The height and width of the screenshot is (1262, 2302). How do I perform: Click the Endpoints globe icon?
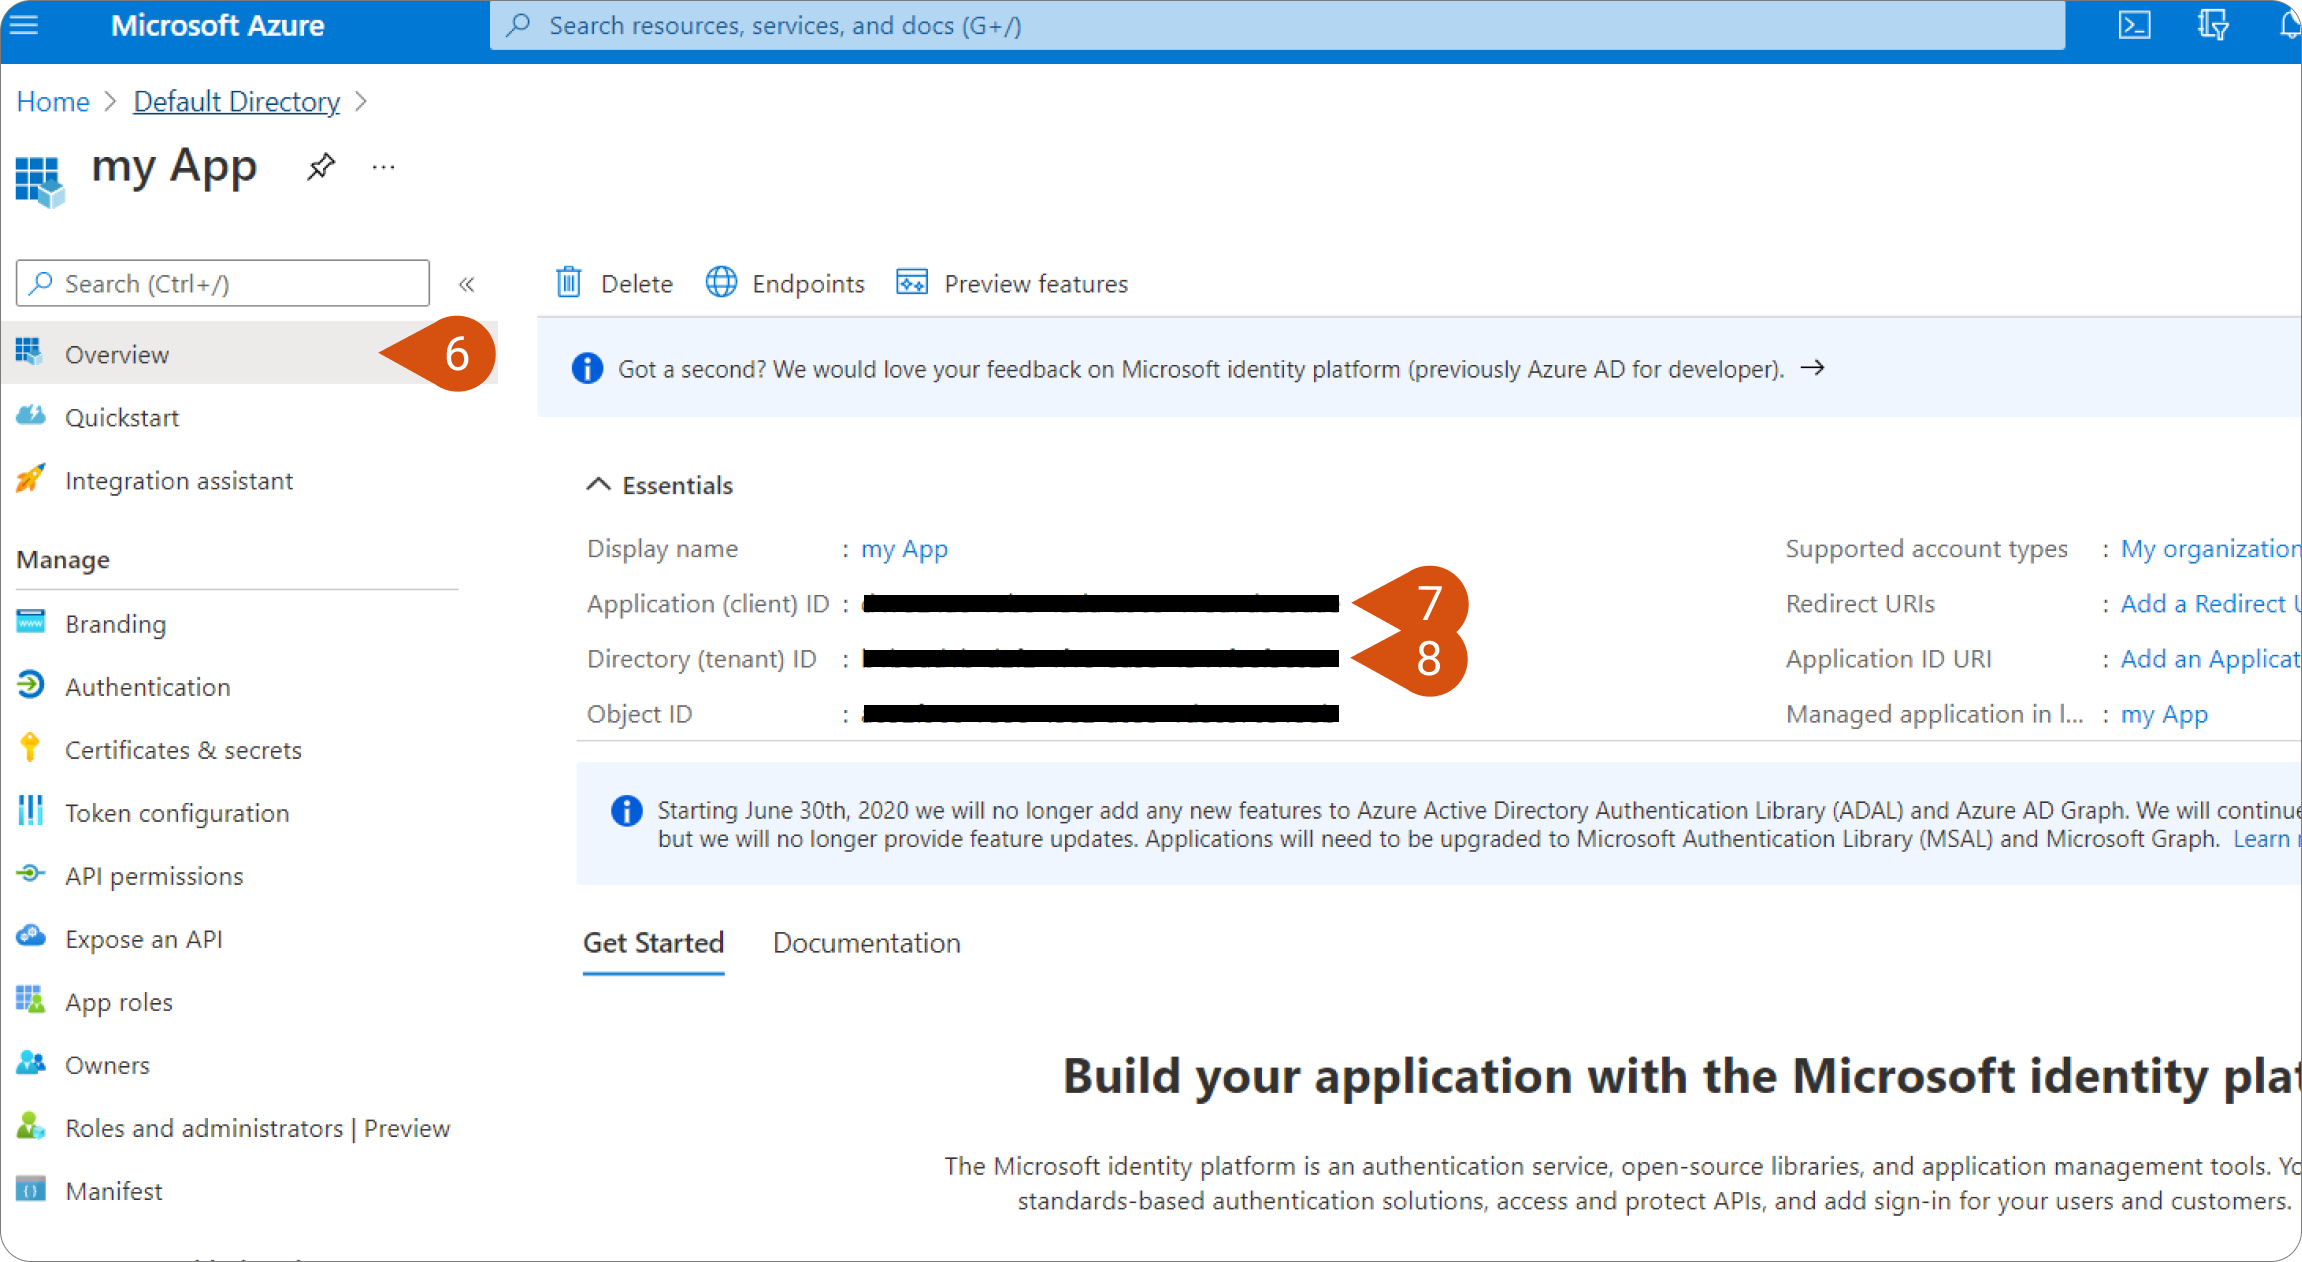click(x=721, y=283)
